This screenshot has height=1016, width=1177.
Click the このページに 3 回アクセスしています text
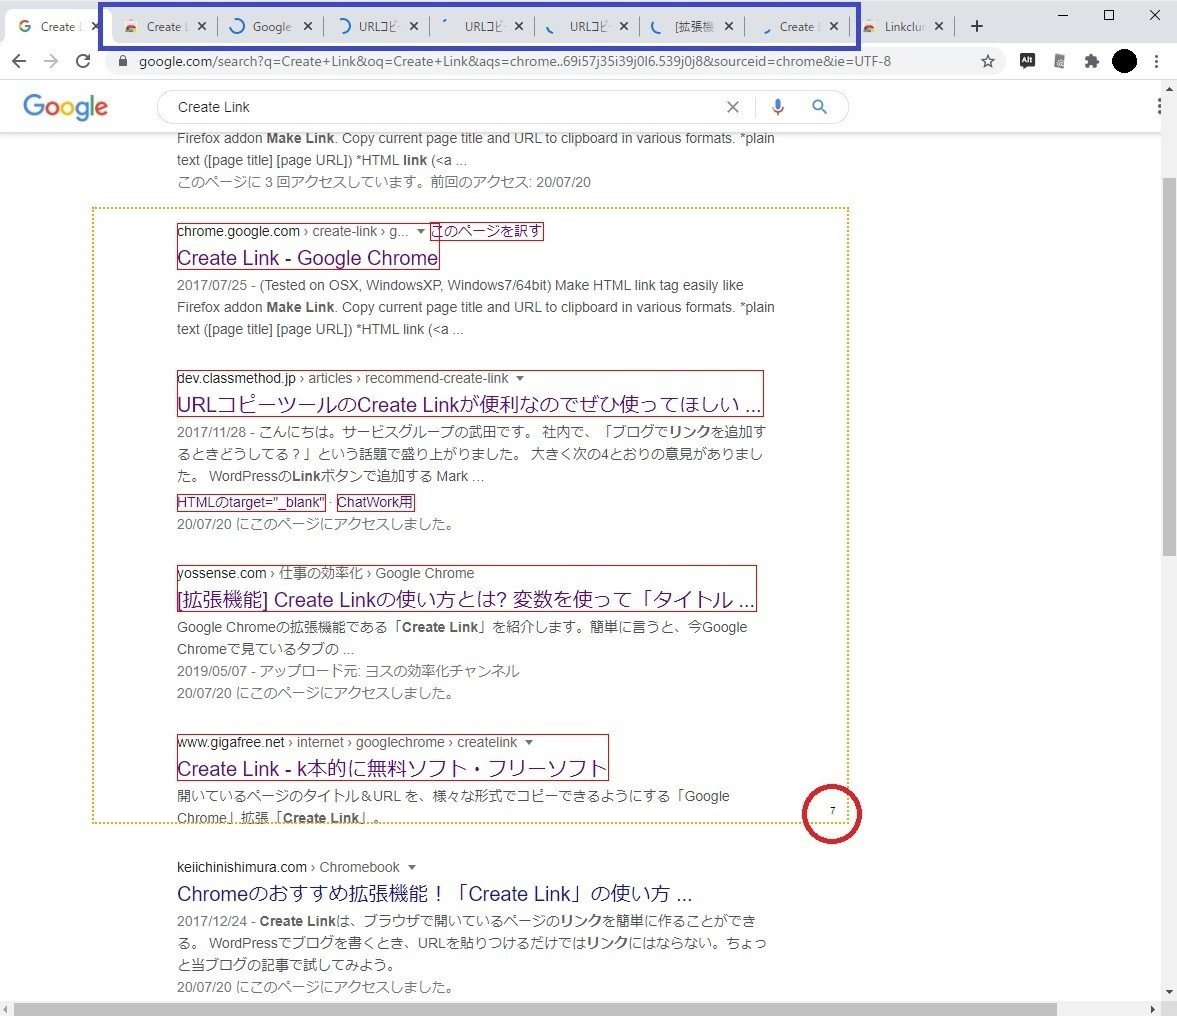(384, 182)
